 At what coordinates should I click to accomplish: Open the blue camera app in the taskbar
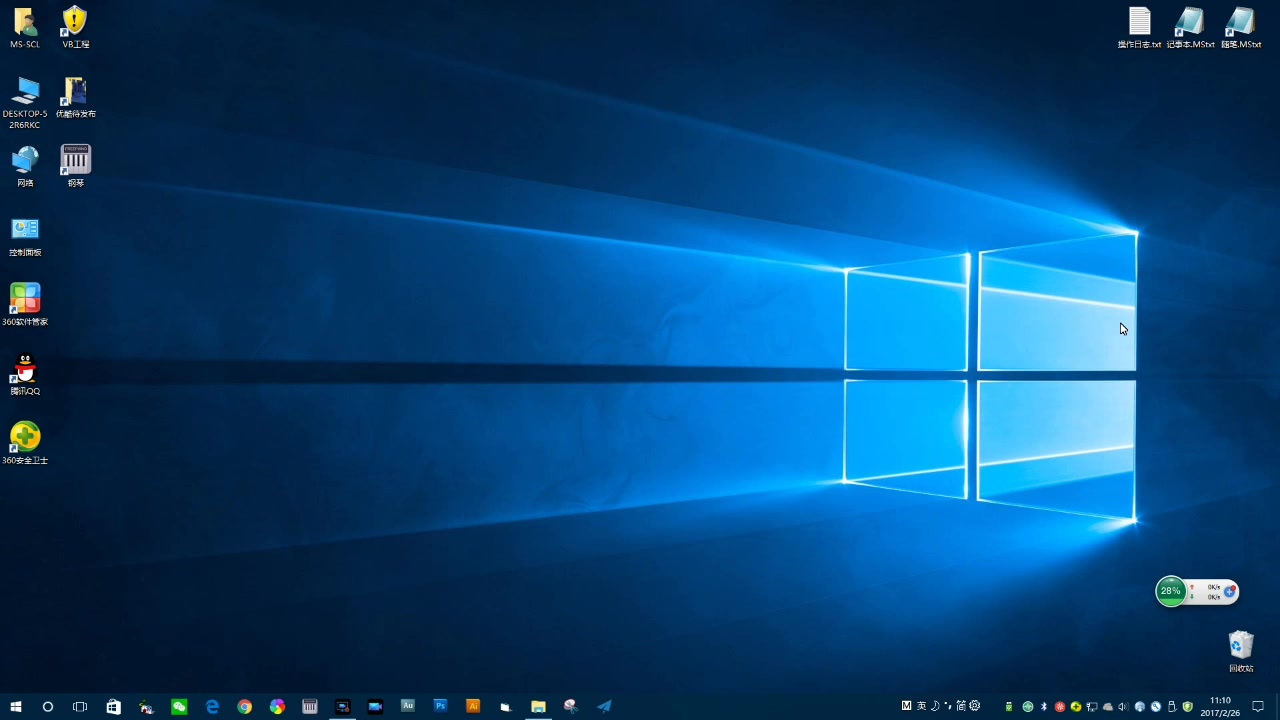click(375, 706)
